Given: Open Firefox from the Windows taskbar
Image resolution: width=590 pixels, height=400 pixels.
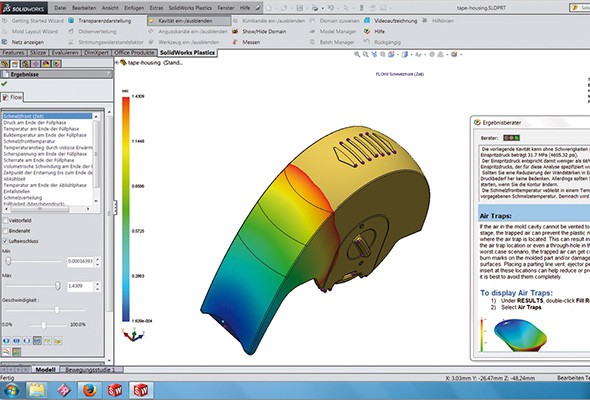Looking at the screenshot, I should [x=90, y=391].
